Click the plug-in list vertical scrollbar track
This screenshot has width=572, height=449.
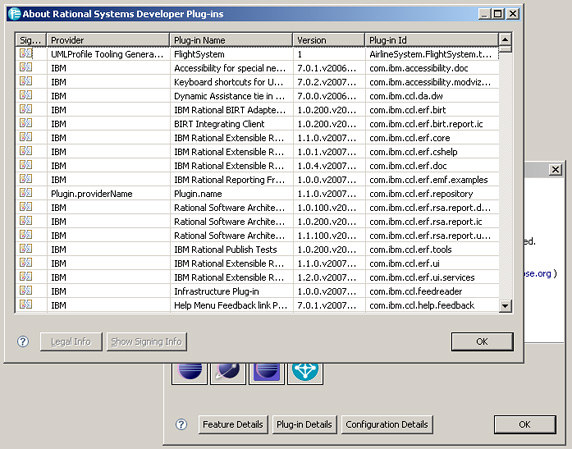pyautogui.click(x=505, y=175)
